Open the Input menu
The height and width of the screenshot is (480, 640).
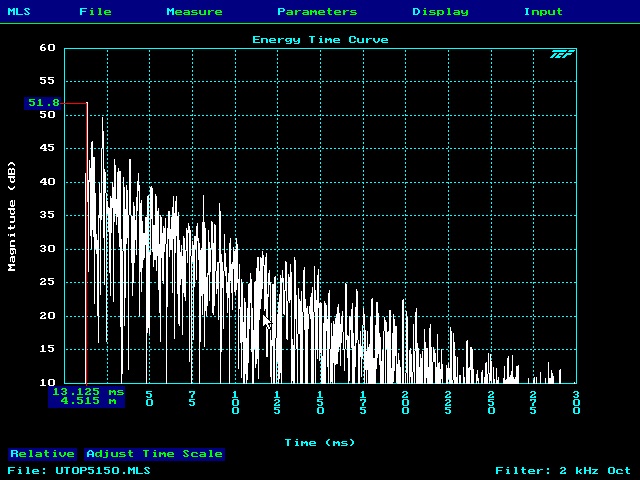click(543, 11)
